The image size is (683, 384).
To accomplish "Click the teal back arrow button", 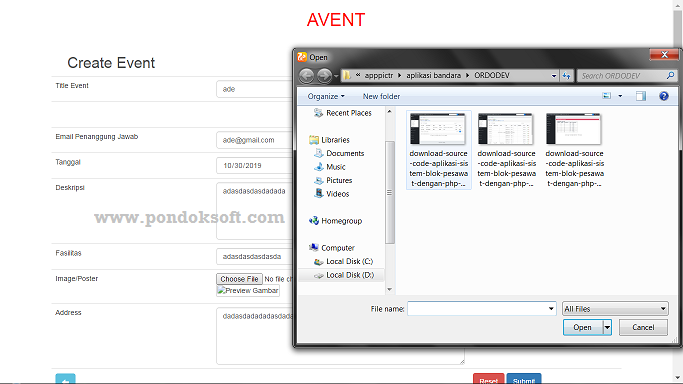I will [x=65, y=379].
